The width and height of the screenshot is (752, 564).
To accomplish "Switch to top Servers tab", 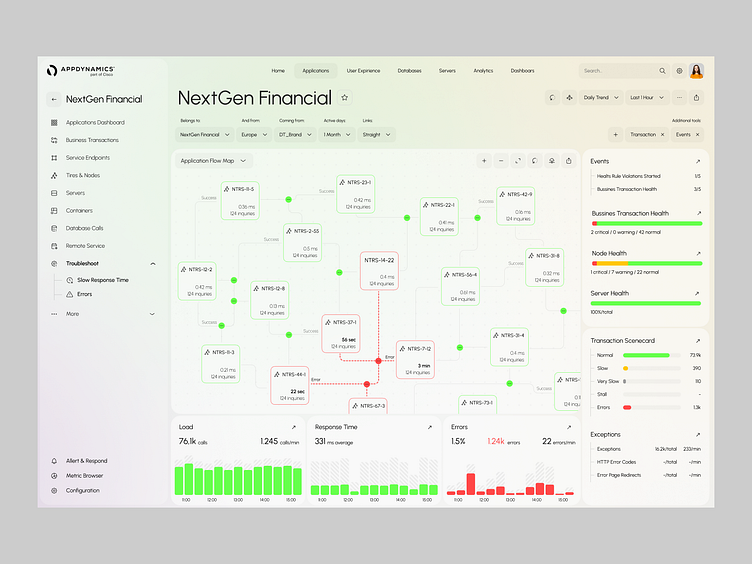I will (x=447, y=70).
